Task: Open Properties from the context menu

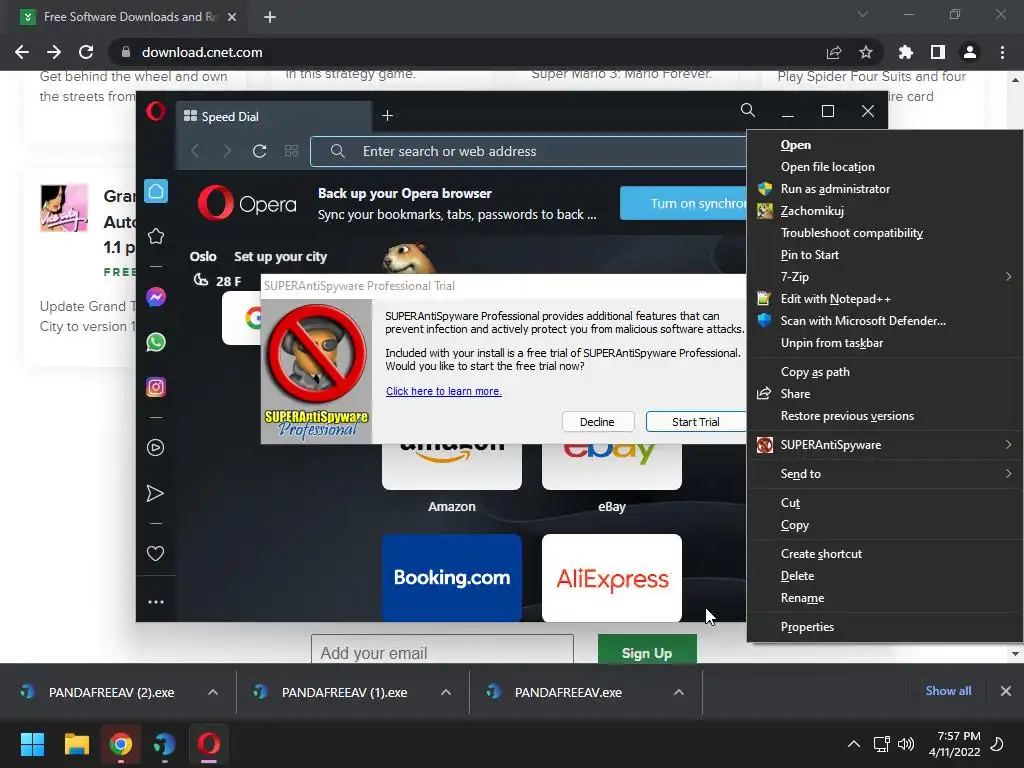Action: click(x=885, y=627)
